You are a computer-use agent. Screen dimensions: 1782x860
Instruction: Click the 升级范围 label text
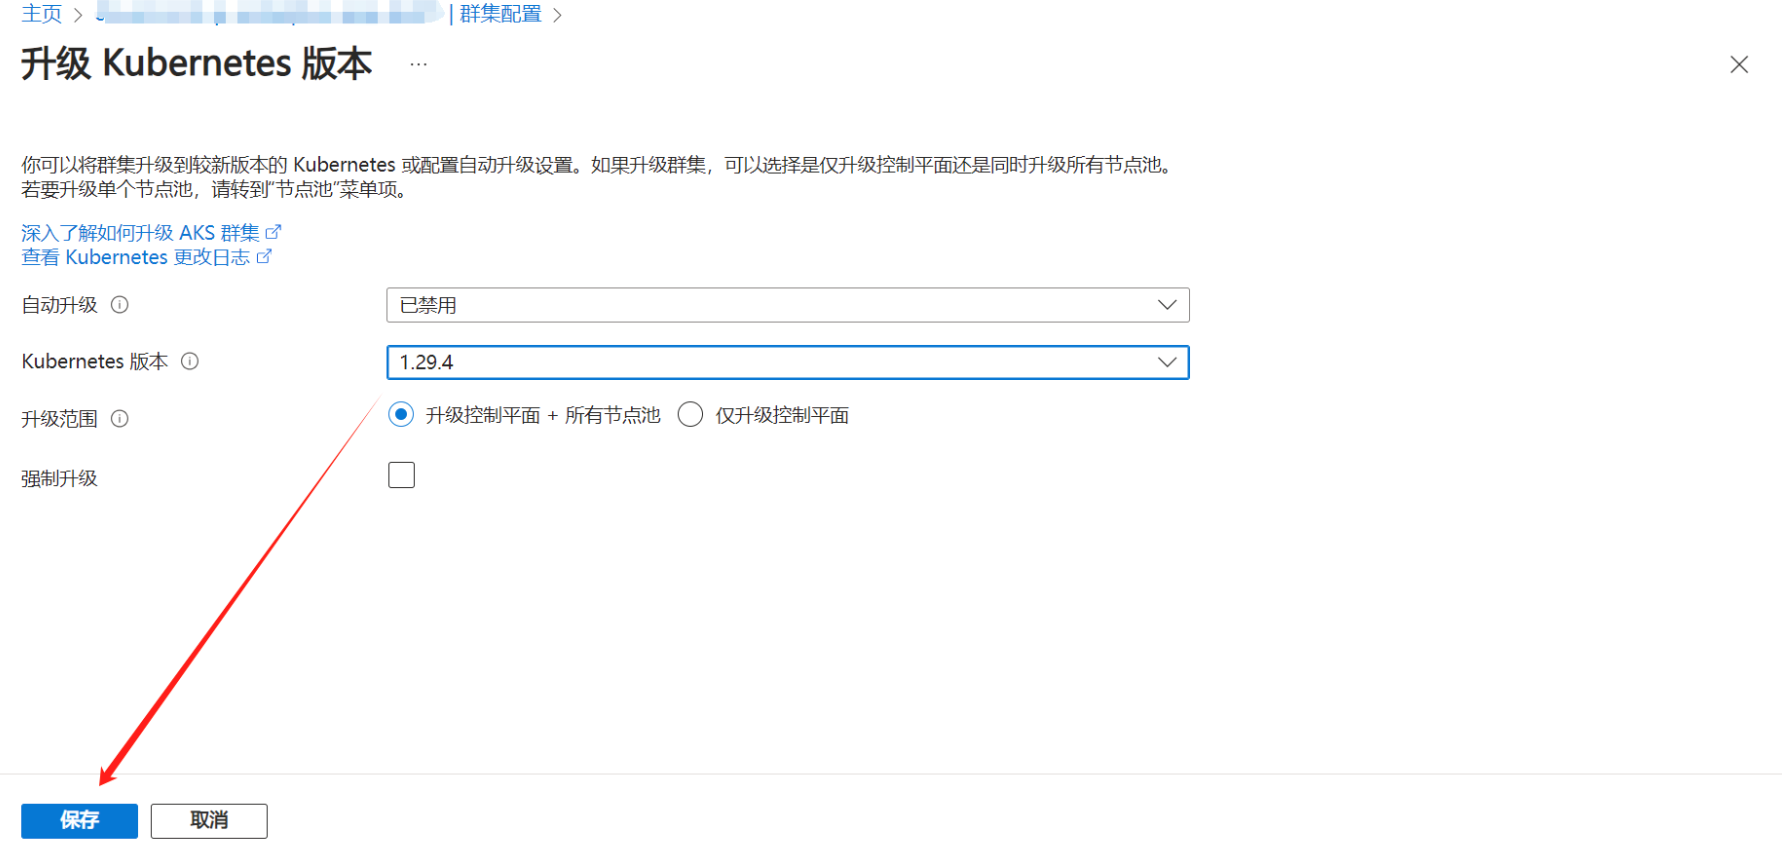[x=60, y=419]
